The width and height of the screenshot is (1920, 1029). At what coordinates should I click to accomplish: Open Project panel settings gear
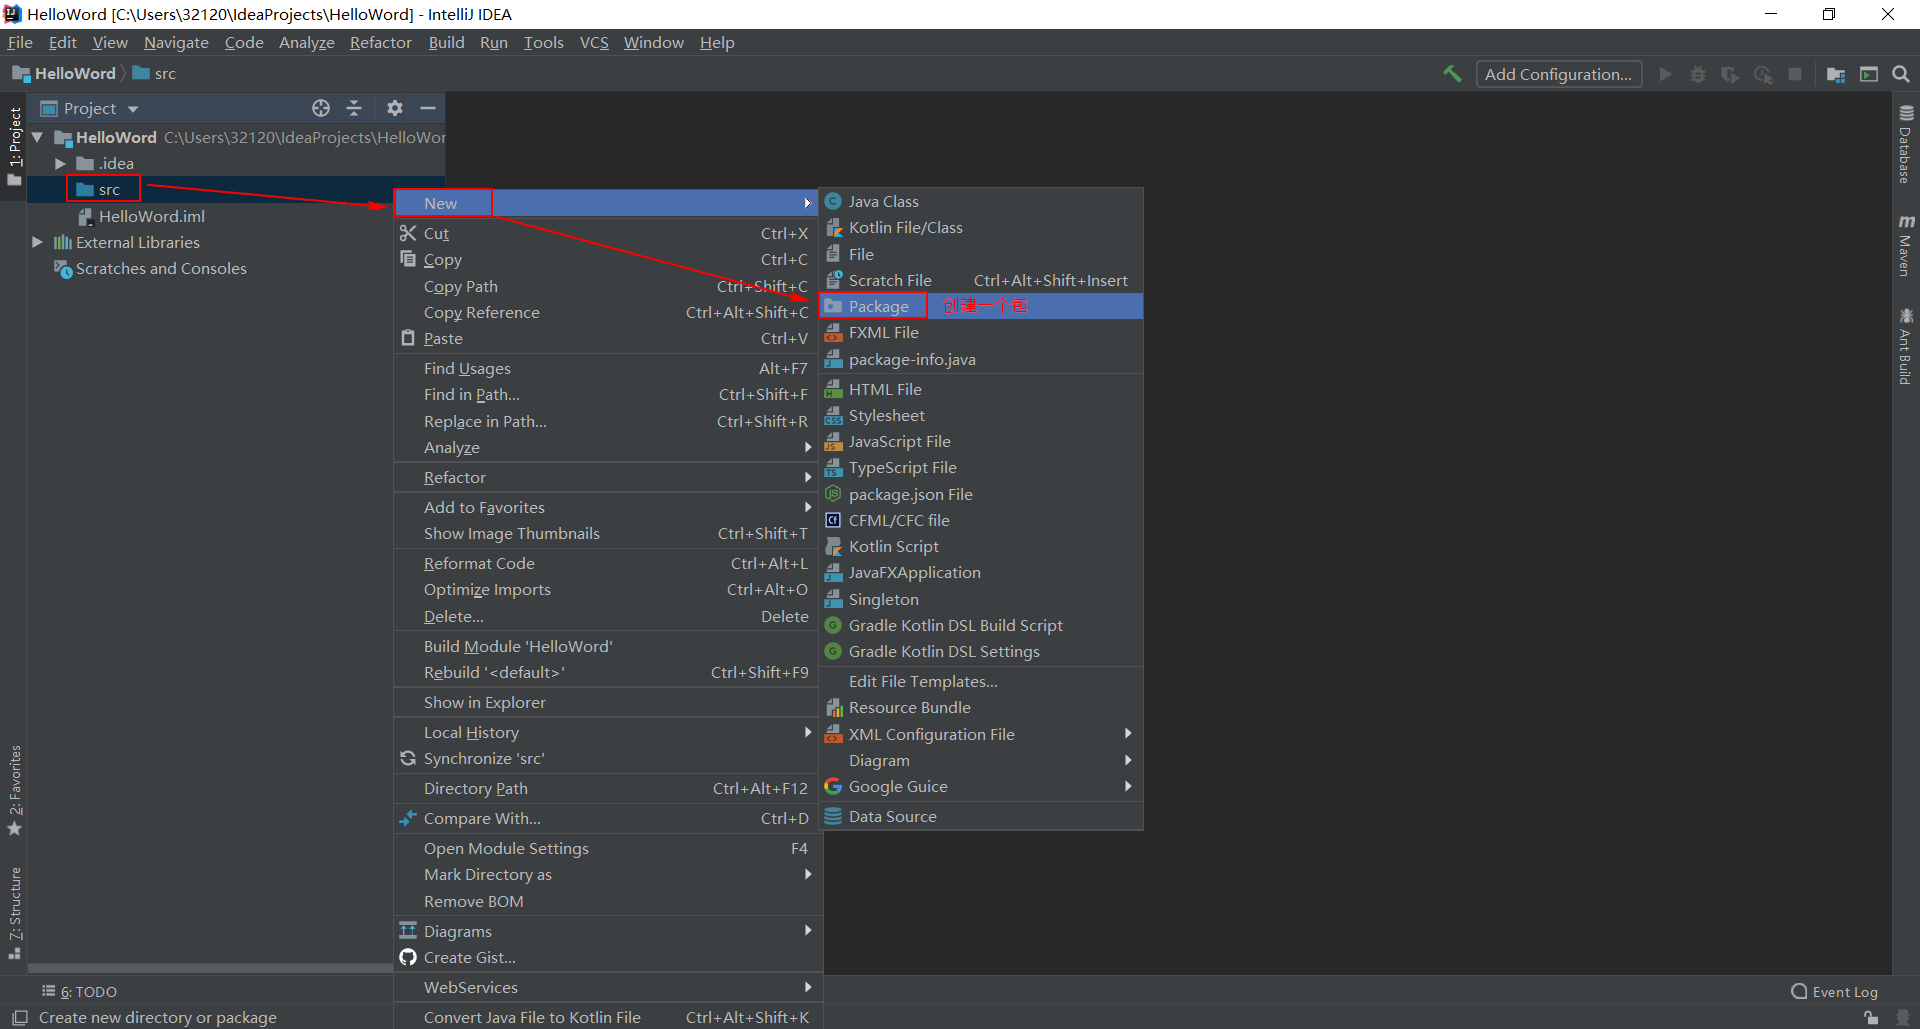click(395, 108)
